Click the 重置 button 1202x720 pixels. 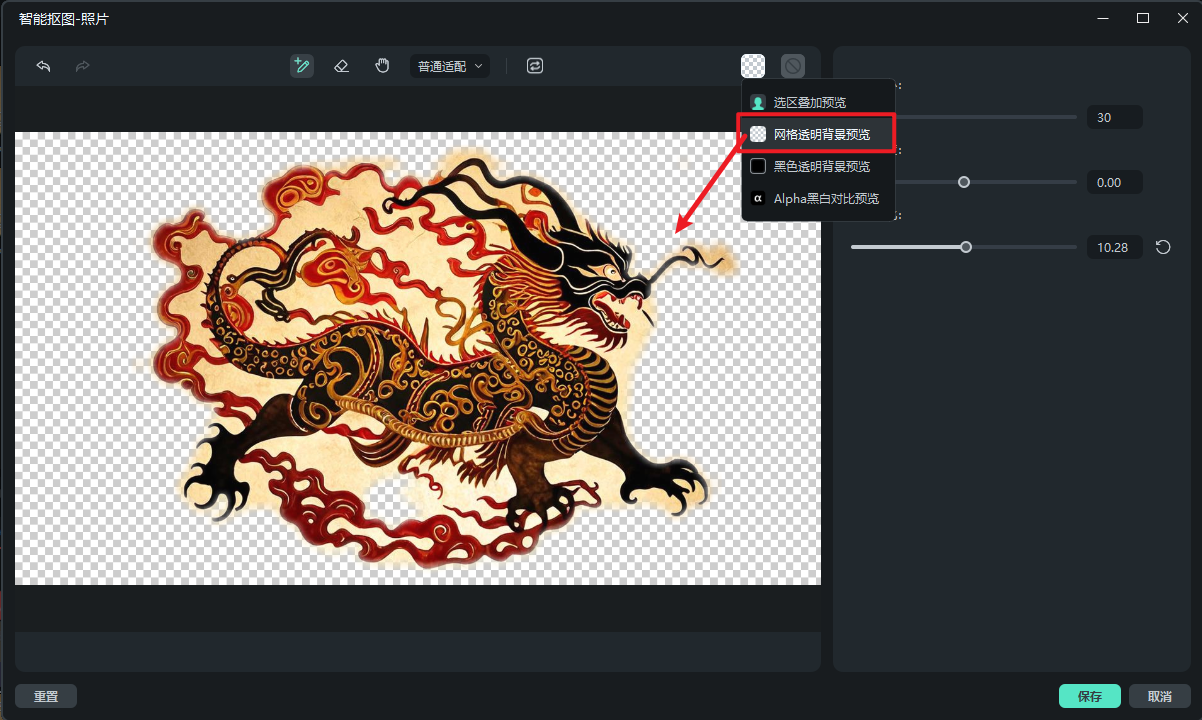coord(46,696)
